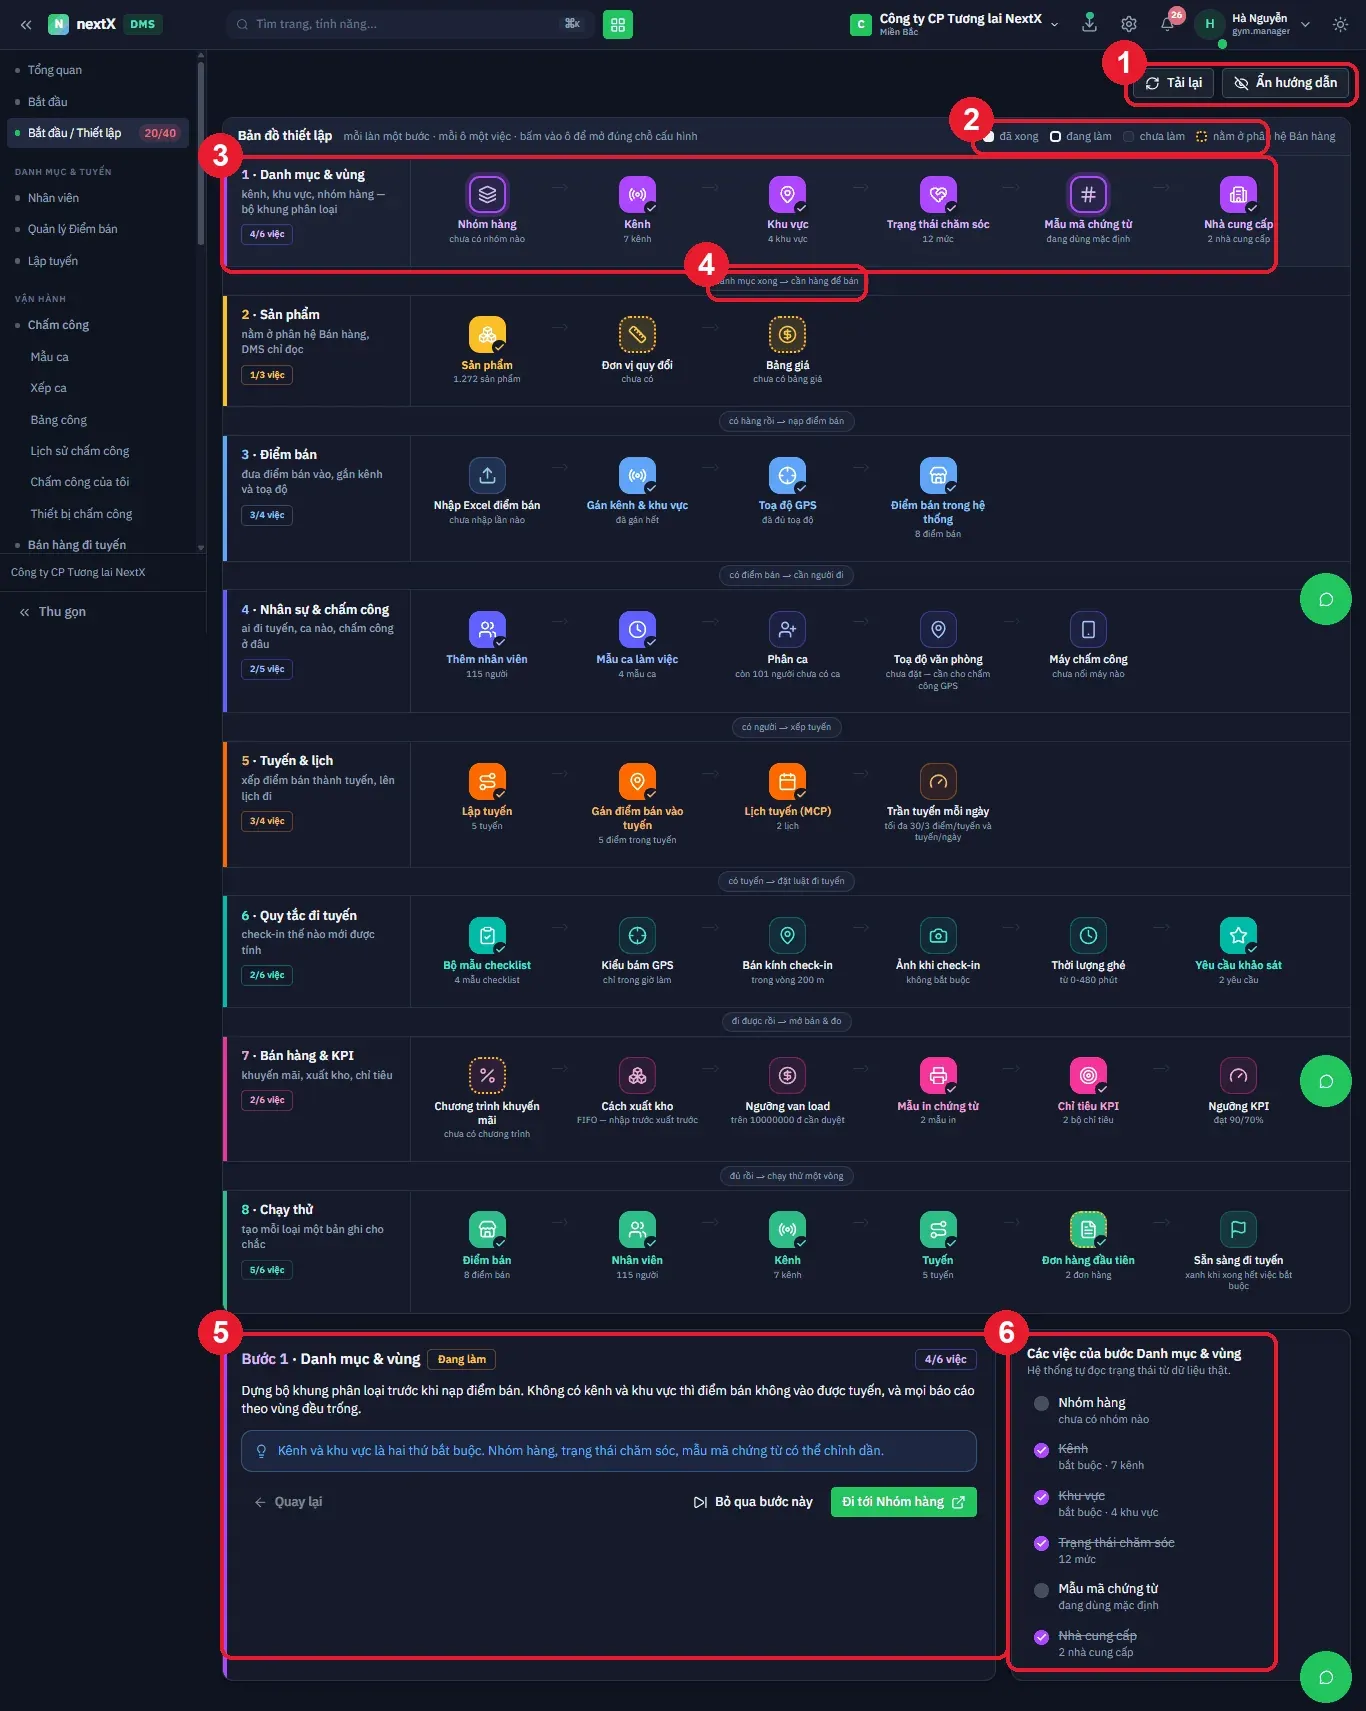
Task: Open the green app grid button
Action: 618,24
